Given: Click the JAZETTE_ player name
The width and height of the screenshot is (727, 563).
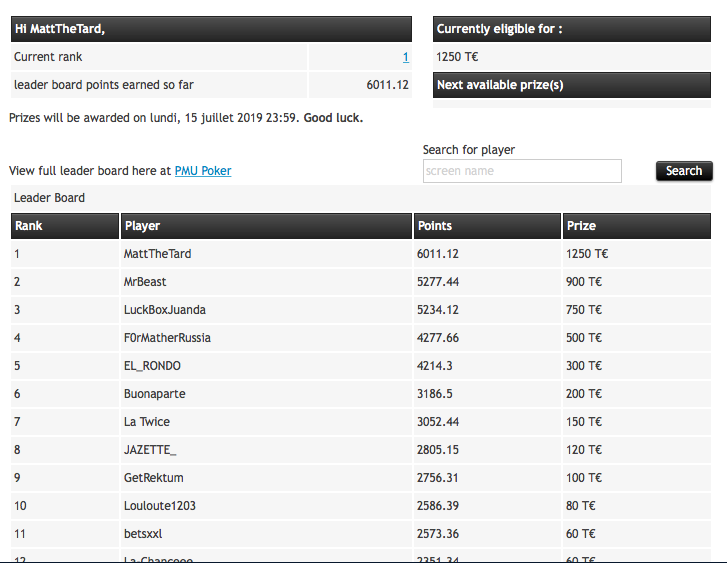Looking at the screenshot, I should tap(150, 450).
